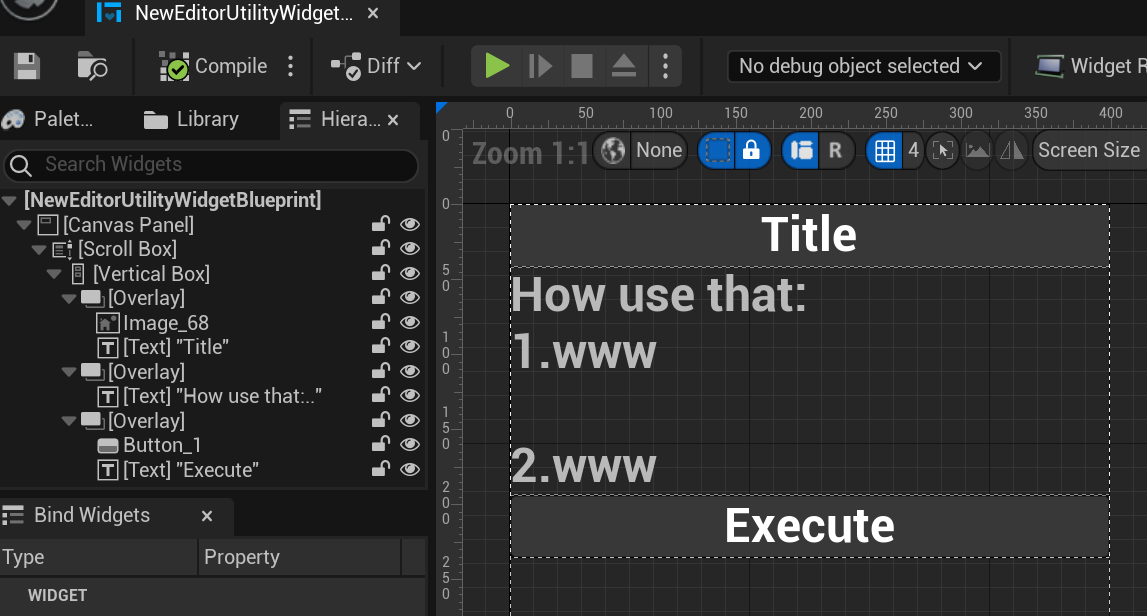Toggle the respect locks padlock icon
This screenshot has width=1147, height=616.
(x=751, y=151)
